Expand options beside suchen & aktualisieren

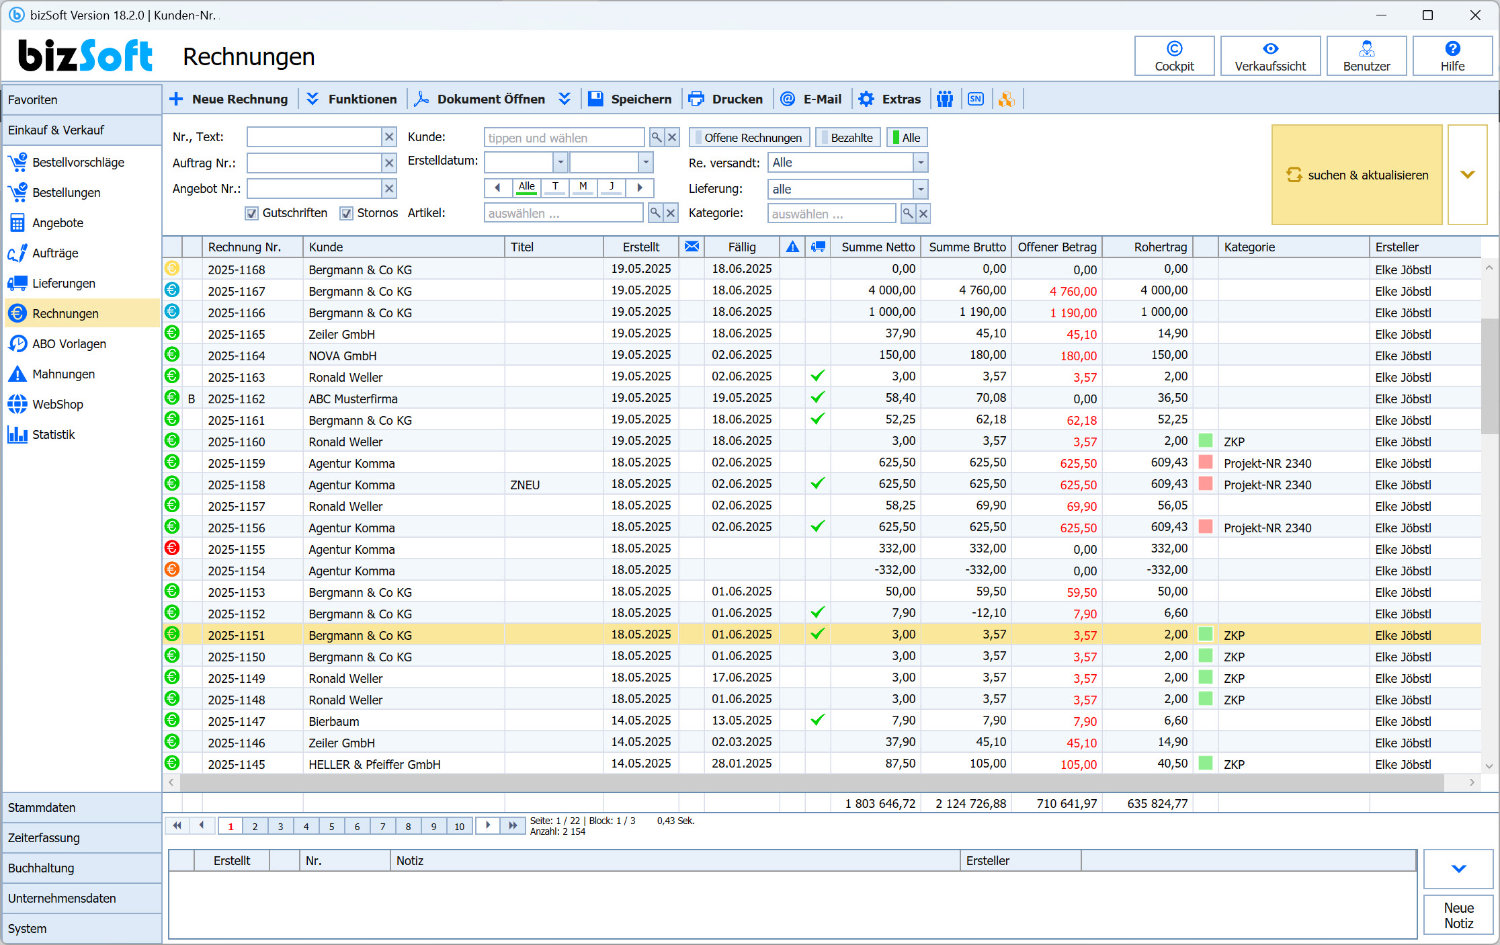click(1467, 174)
